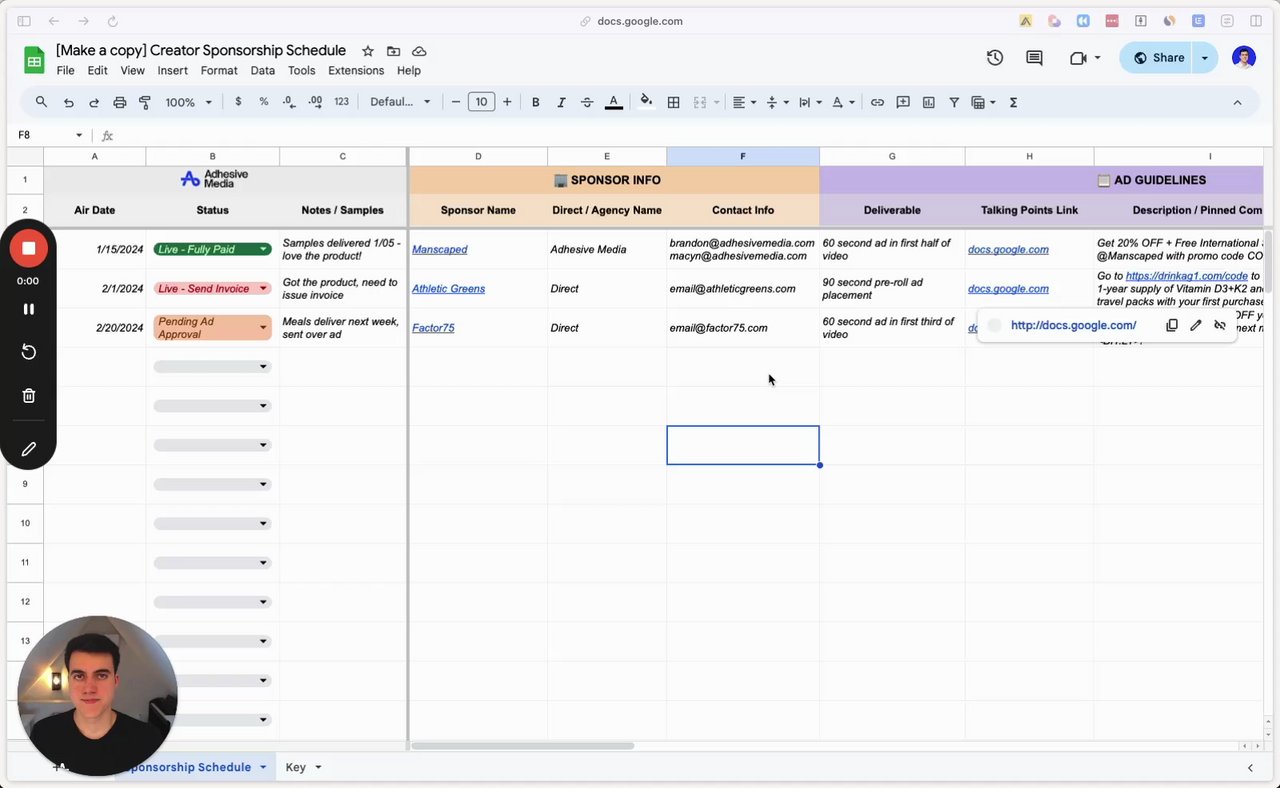View the cloud document status
Screen dimensions: 1280x788
(420, 51)
